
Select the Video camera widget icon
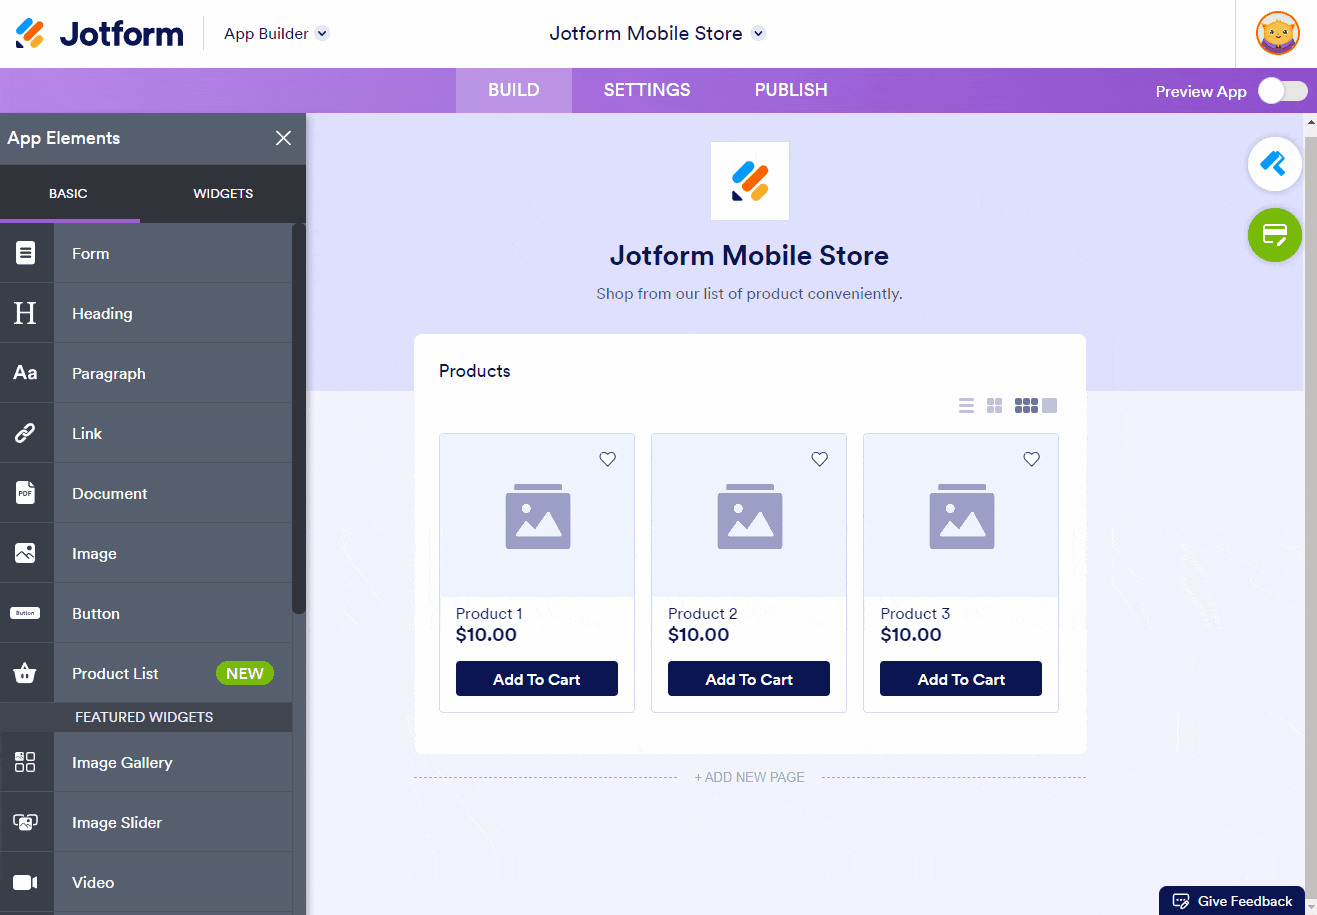[26, 882]
